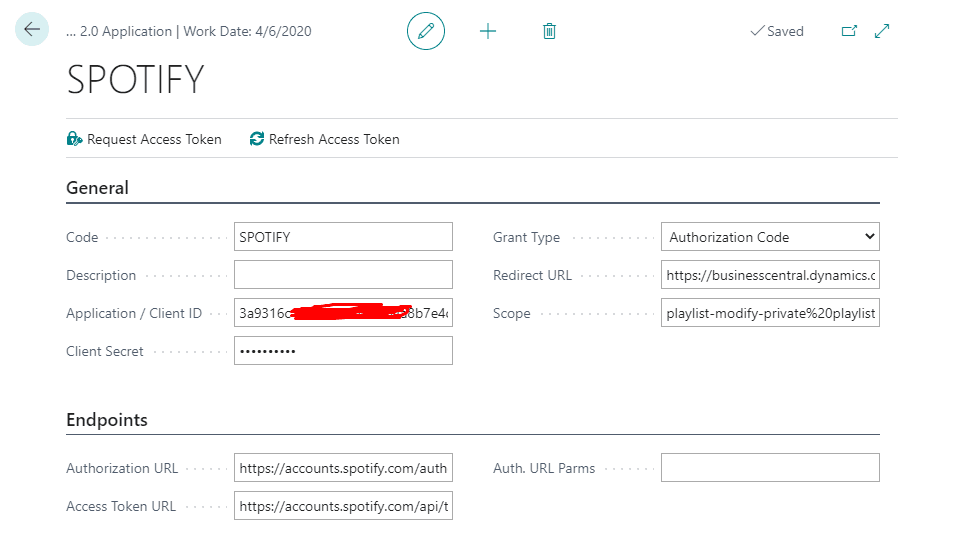Click the empty Description field
963x547 pixels.
coord(343,275)
